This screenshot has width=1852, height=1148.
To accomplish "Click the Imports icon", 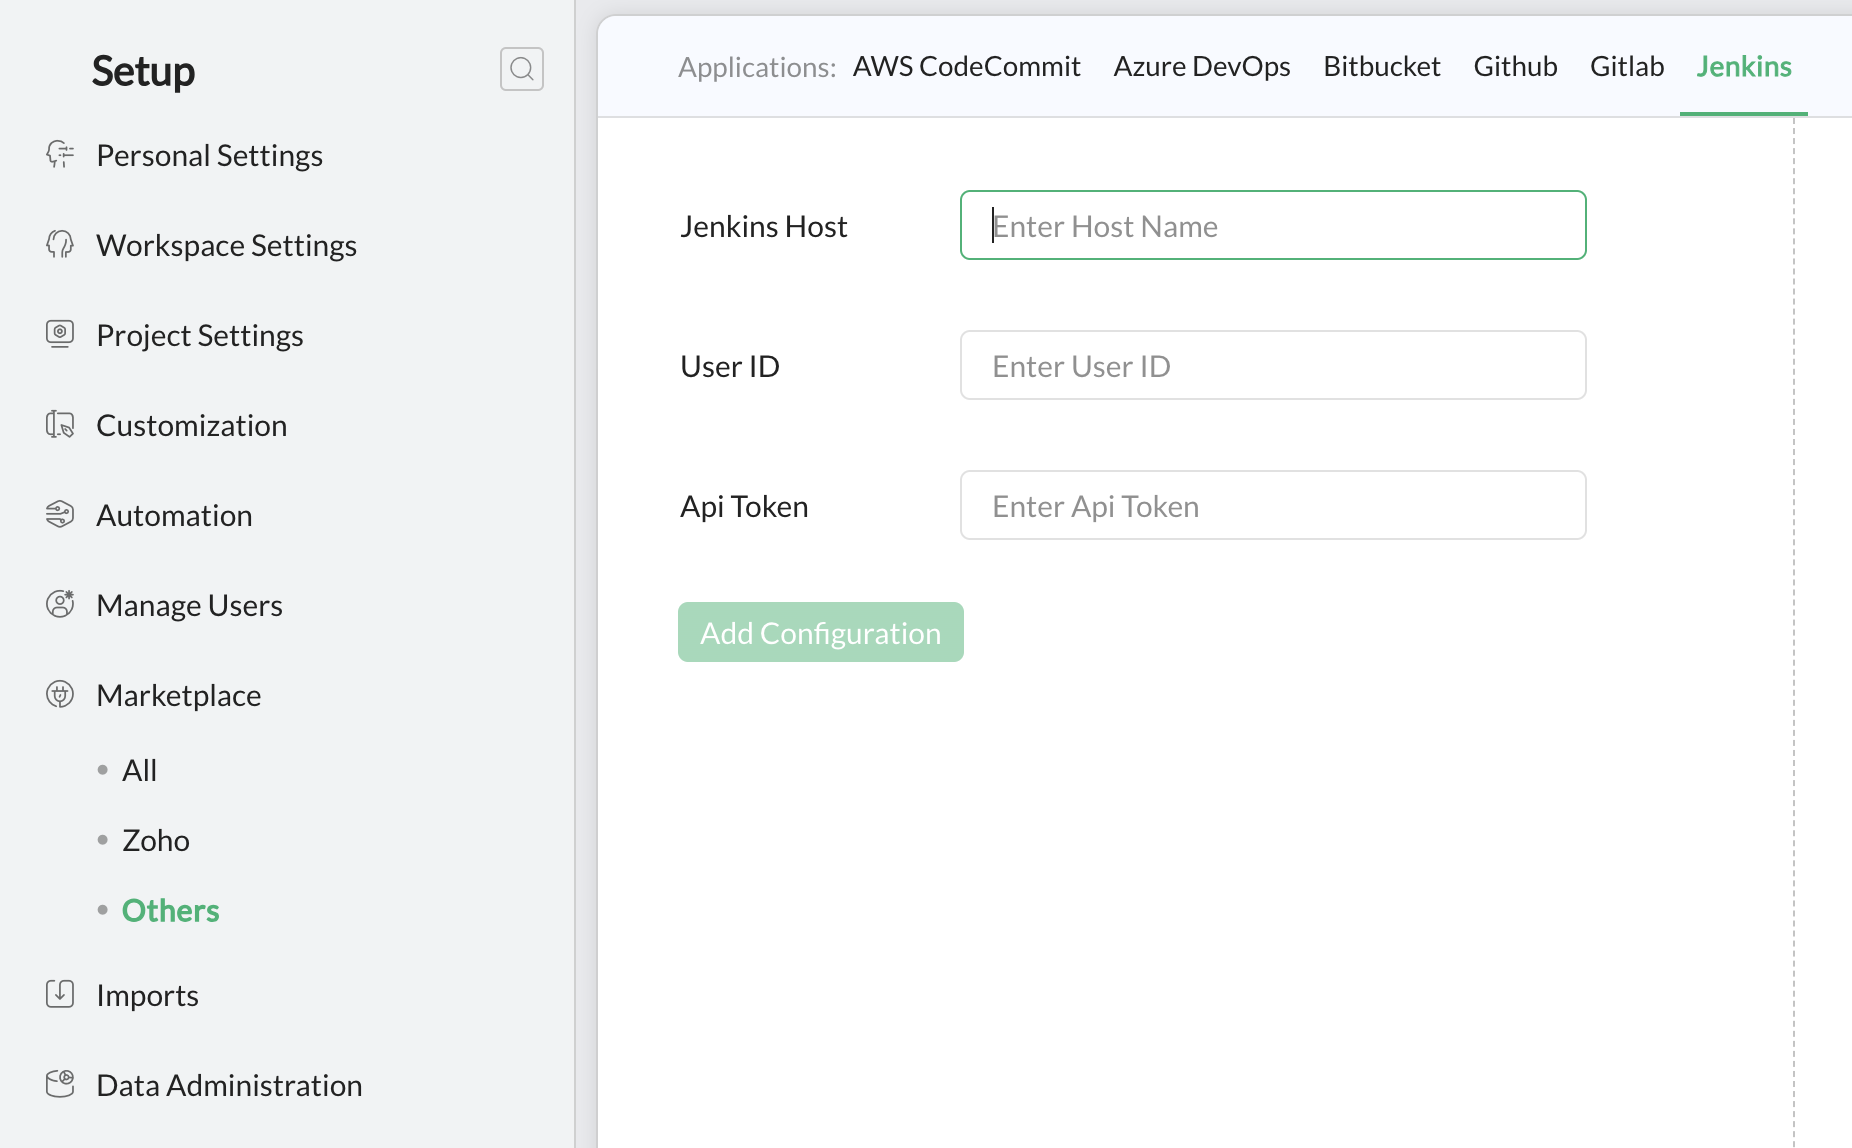I will coord(60,994).
